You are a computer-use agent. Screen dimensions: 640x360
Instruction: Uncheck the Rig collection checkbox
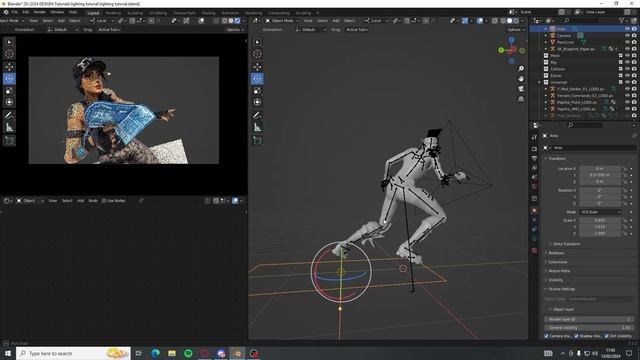(621, 62)
